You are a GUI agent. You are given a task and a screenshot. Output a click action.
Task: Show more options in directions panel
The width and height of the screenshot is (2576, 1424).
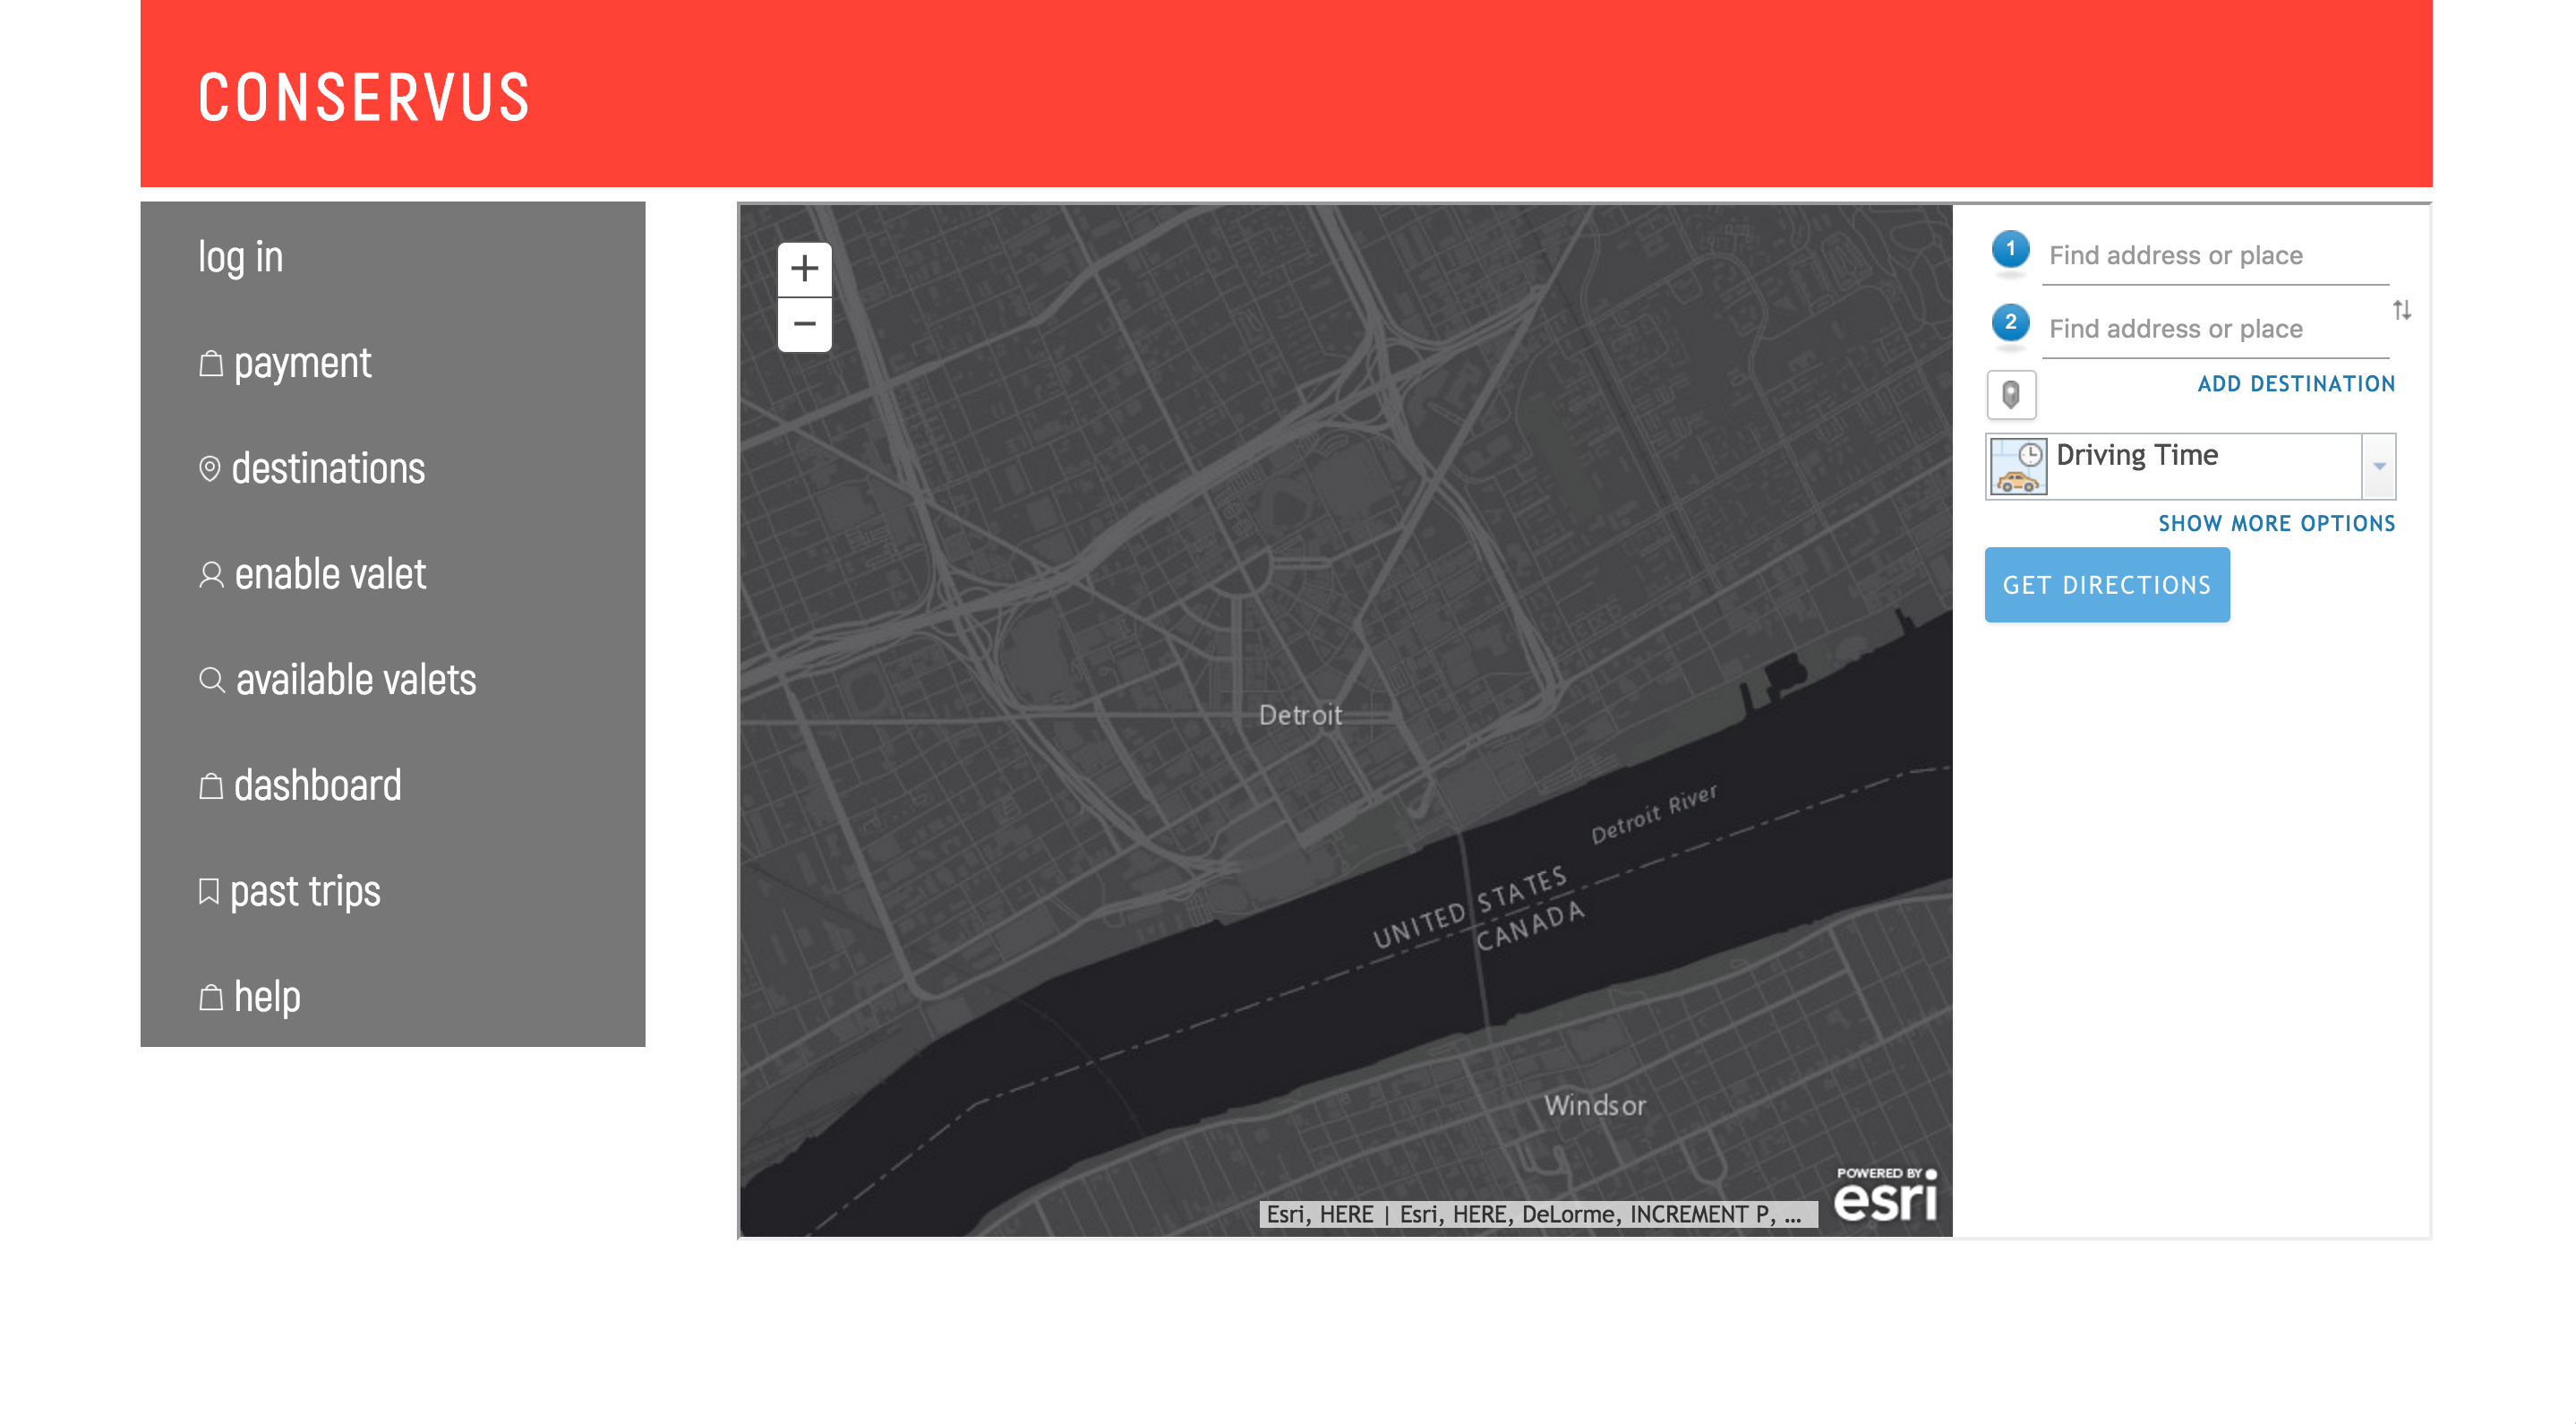click(x=2276, y=524)
